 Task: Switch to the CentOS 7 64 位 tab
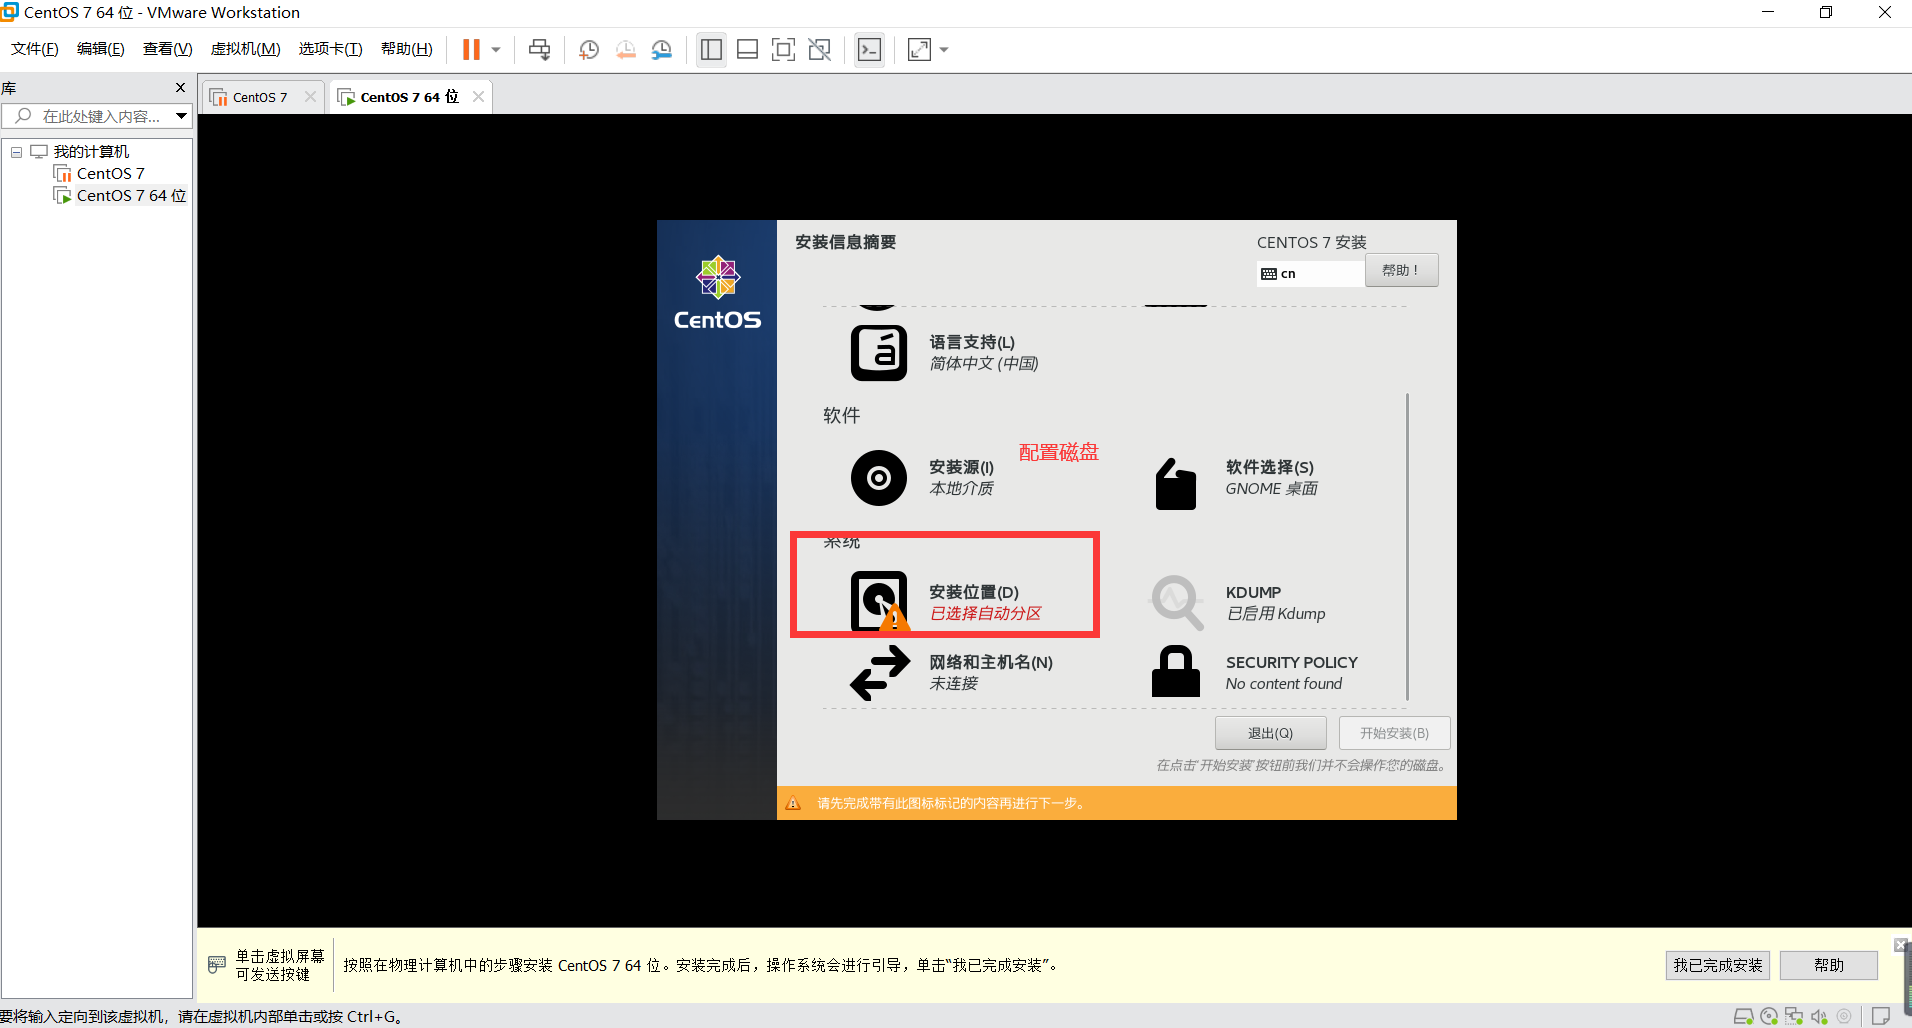[x=409, y=97]
